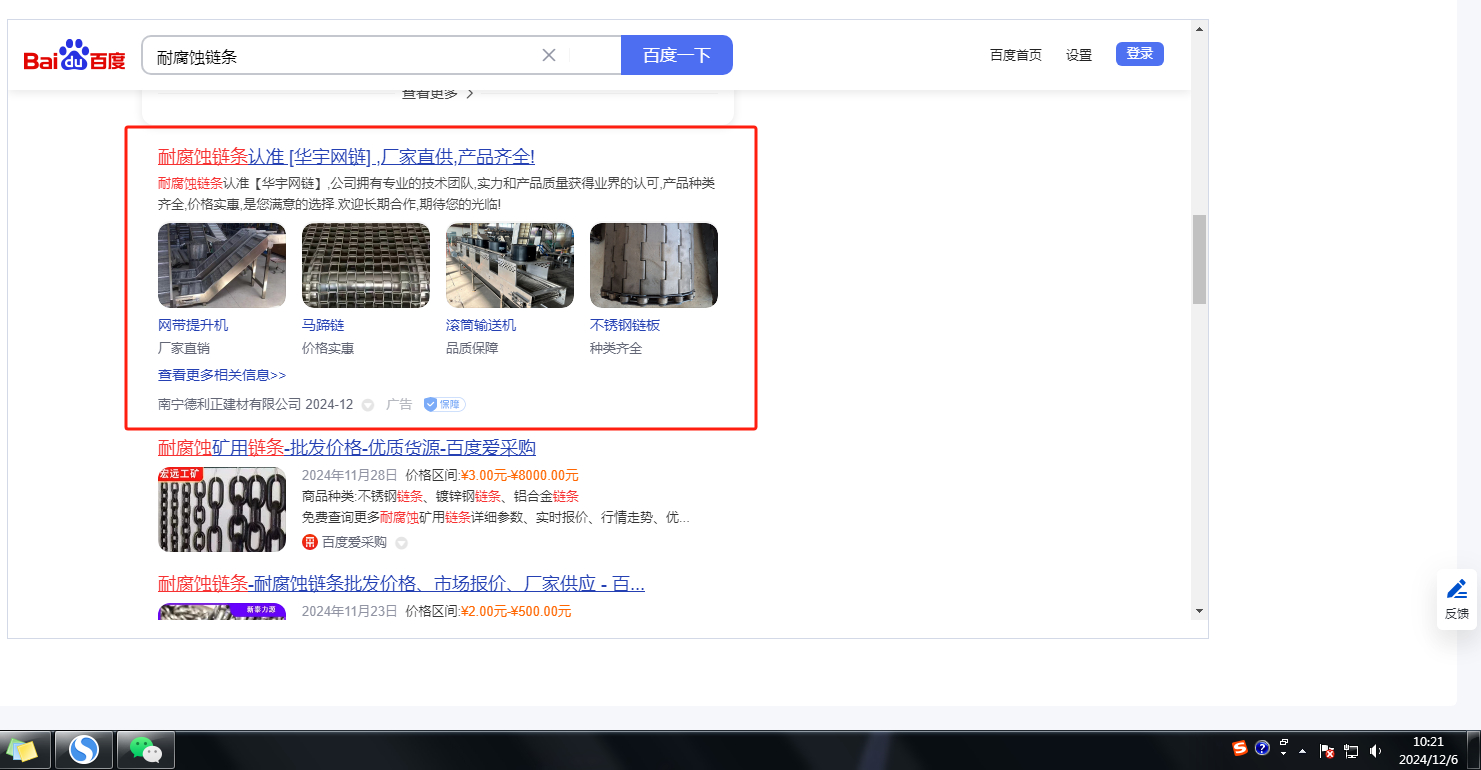Click the 反馈 feedback pencil icon
Screen dimensions: 1481x770
coord(1457,589)
